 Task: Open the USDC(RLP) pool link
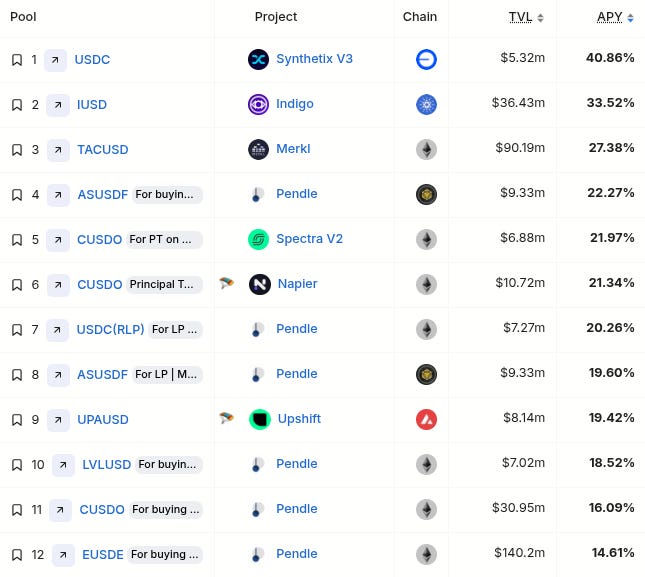coord(110,330)
